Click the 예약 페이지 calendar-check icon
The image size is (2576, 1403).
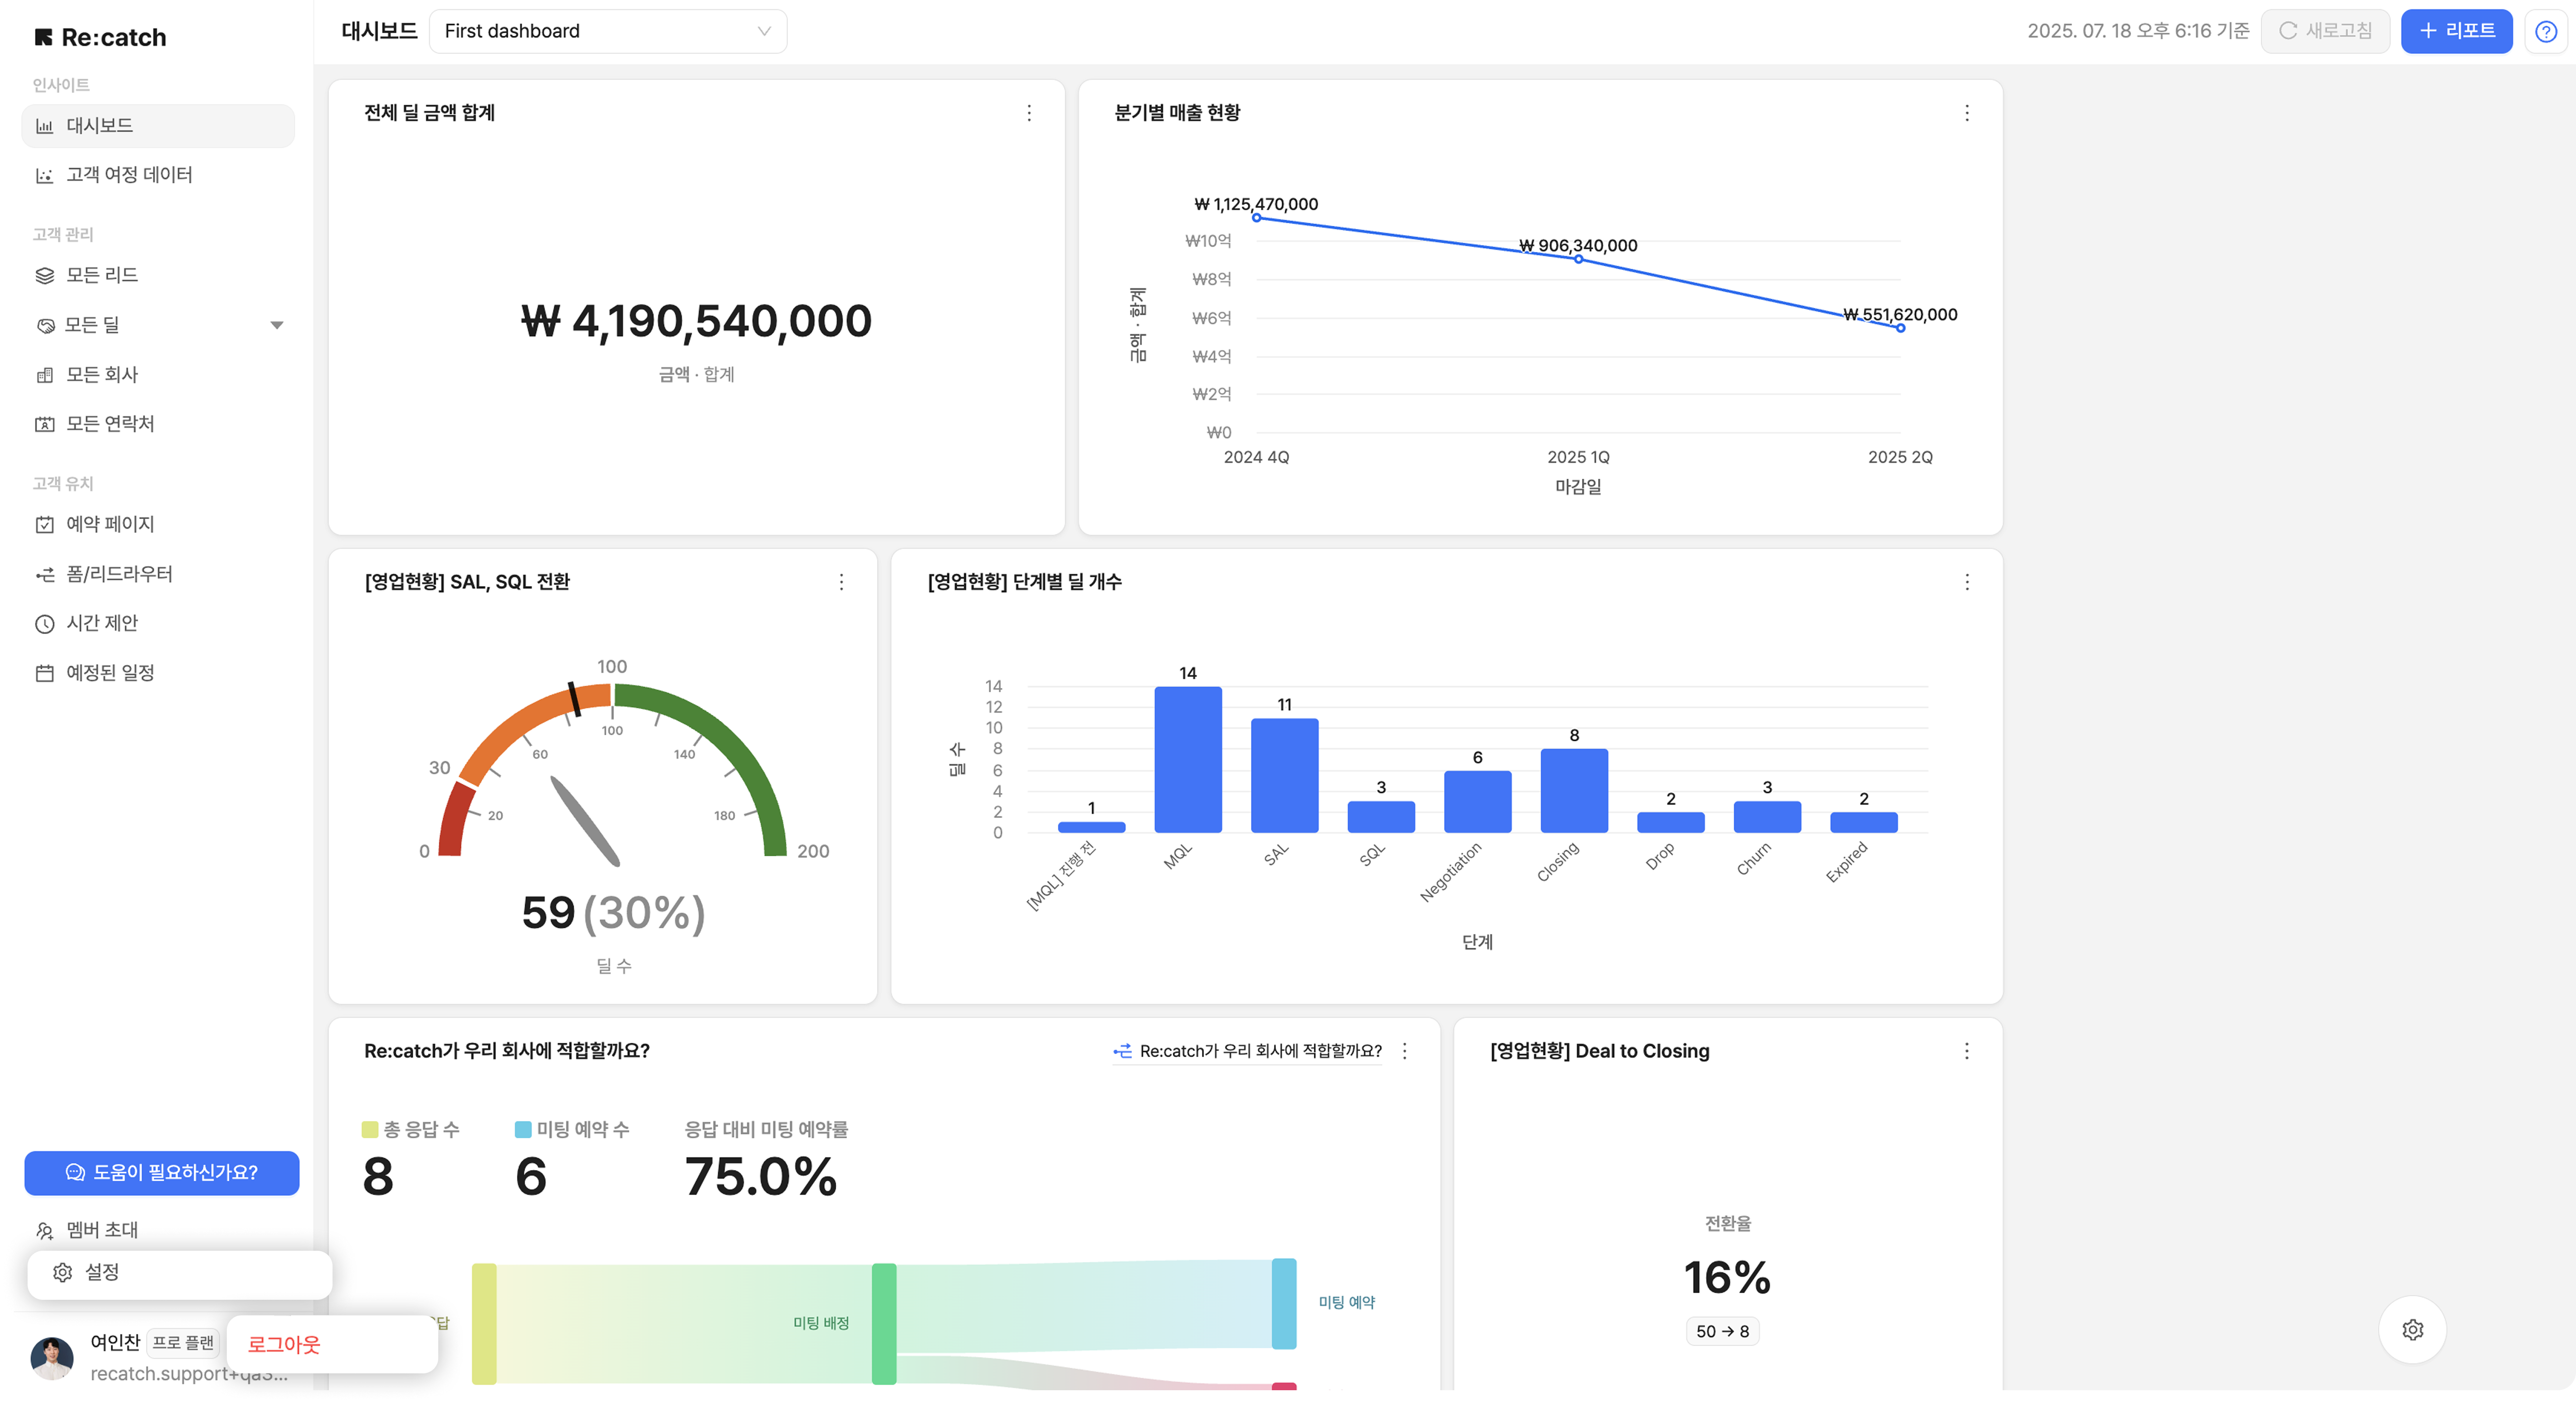coord(45,524)
